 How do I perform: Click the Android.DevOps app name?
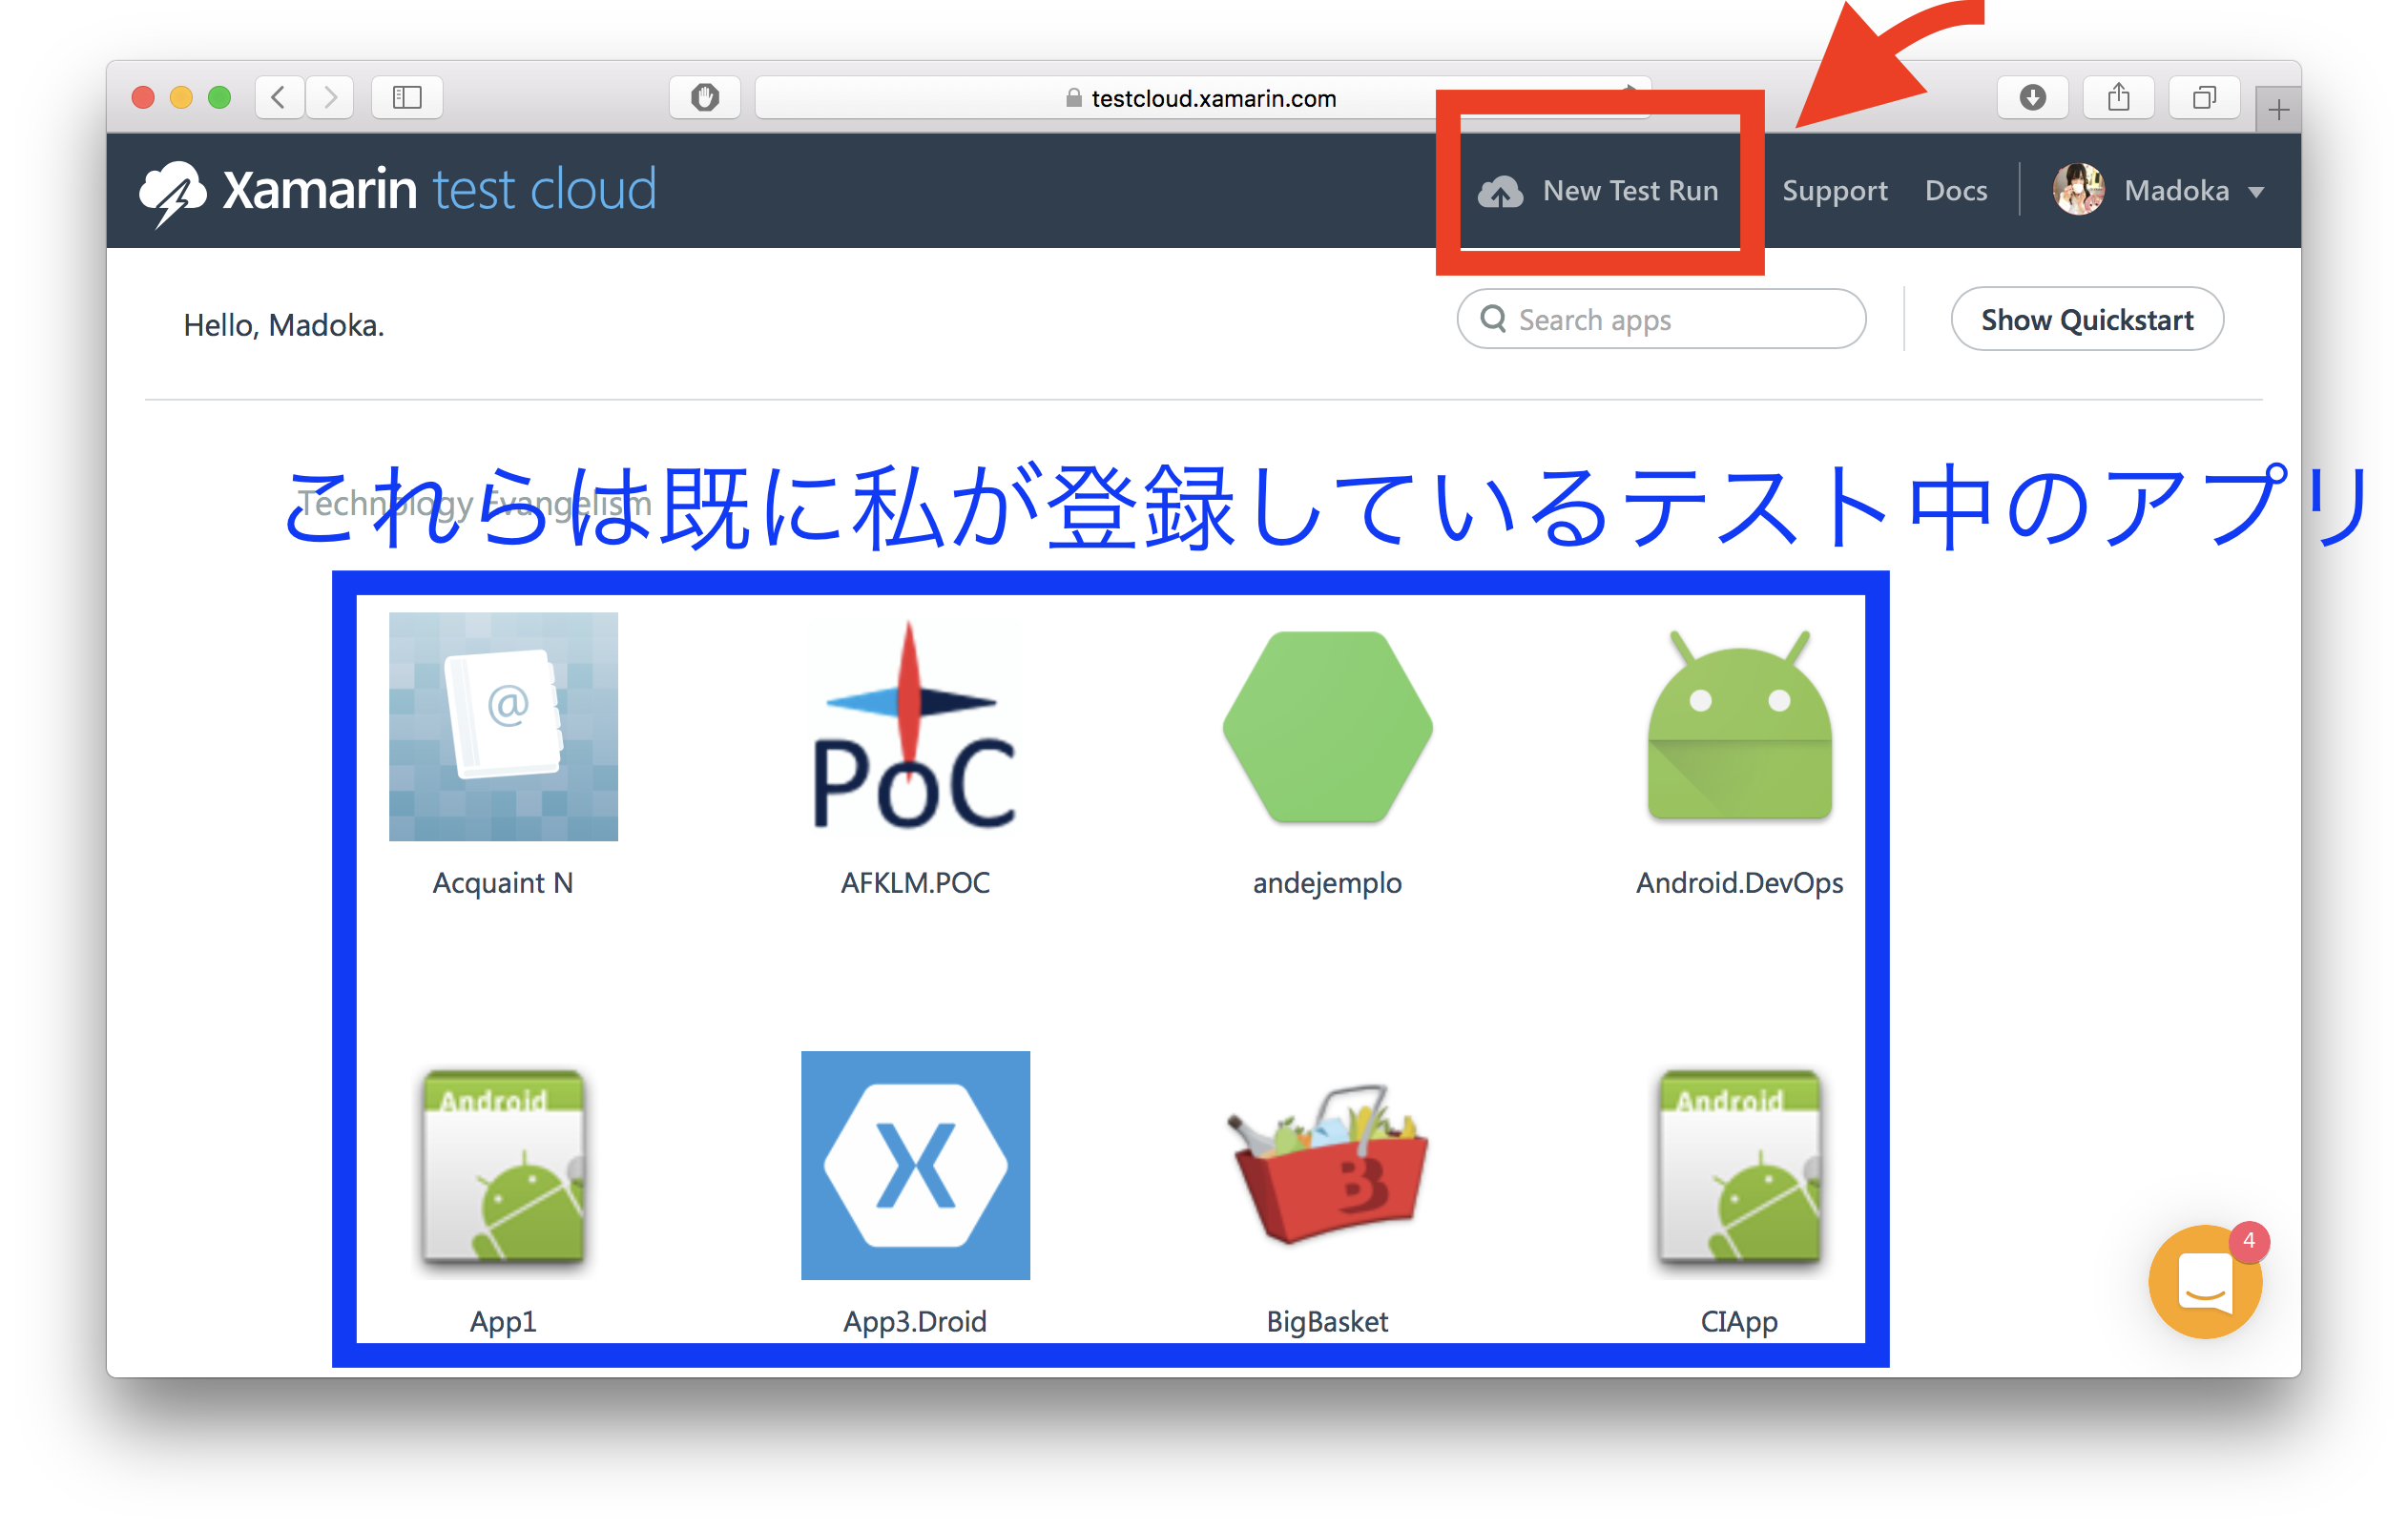(x=1739, y=883)
